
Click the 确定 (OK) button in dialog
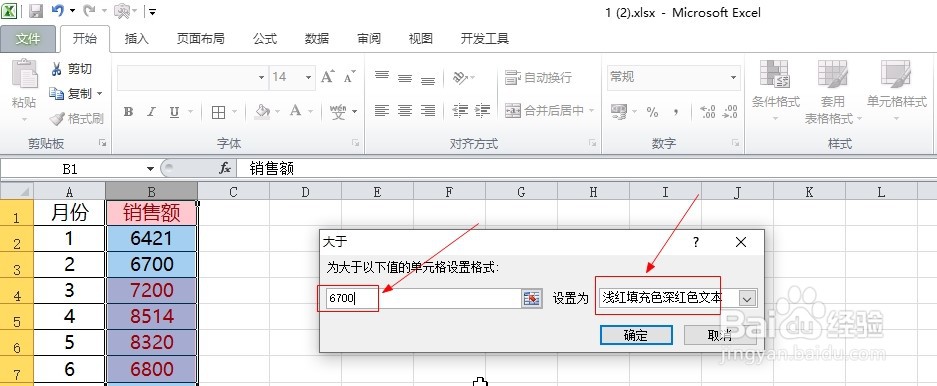tap(636, 335)
